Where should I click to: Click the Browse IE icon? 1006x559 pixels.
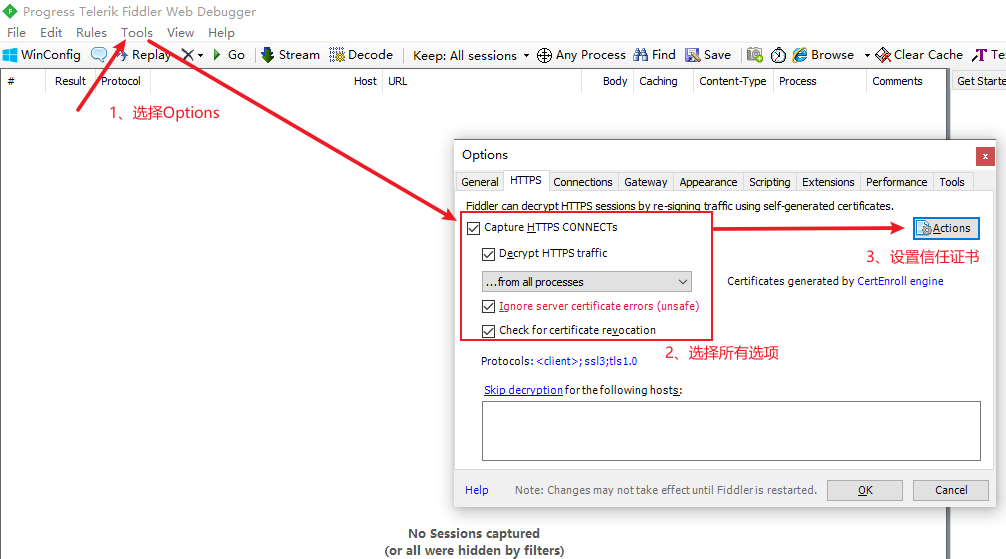click(799, 55)
